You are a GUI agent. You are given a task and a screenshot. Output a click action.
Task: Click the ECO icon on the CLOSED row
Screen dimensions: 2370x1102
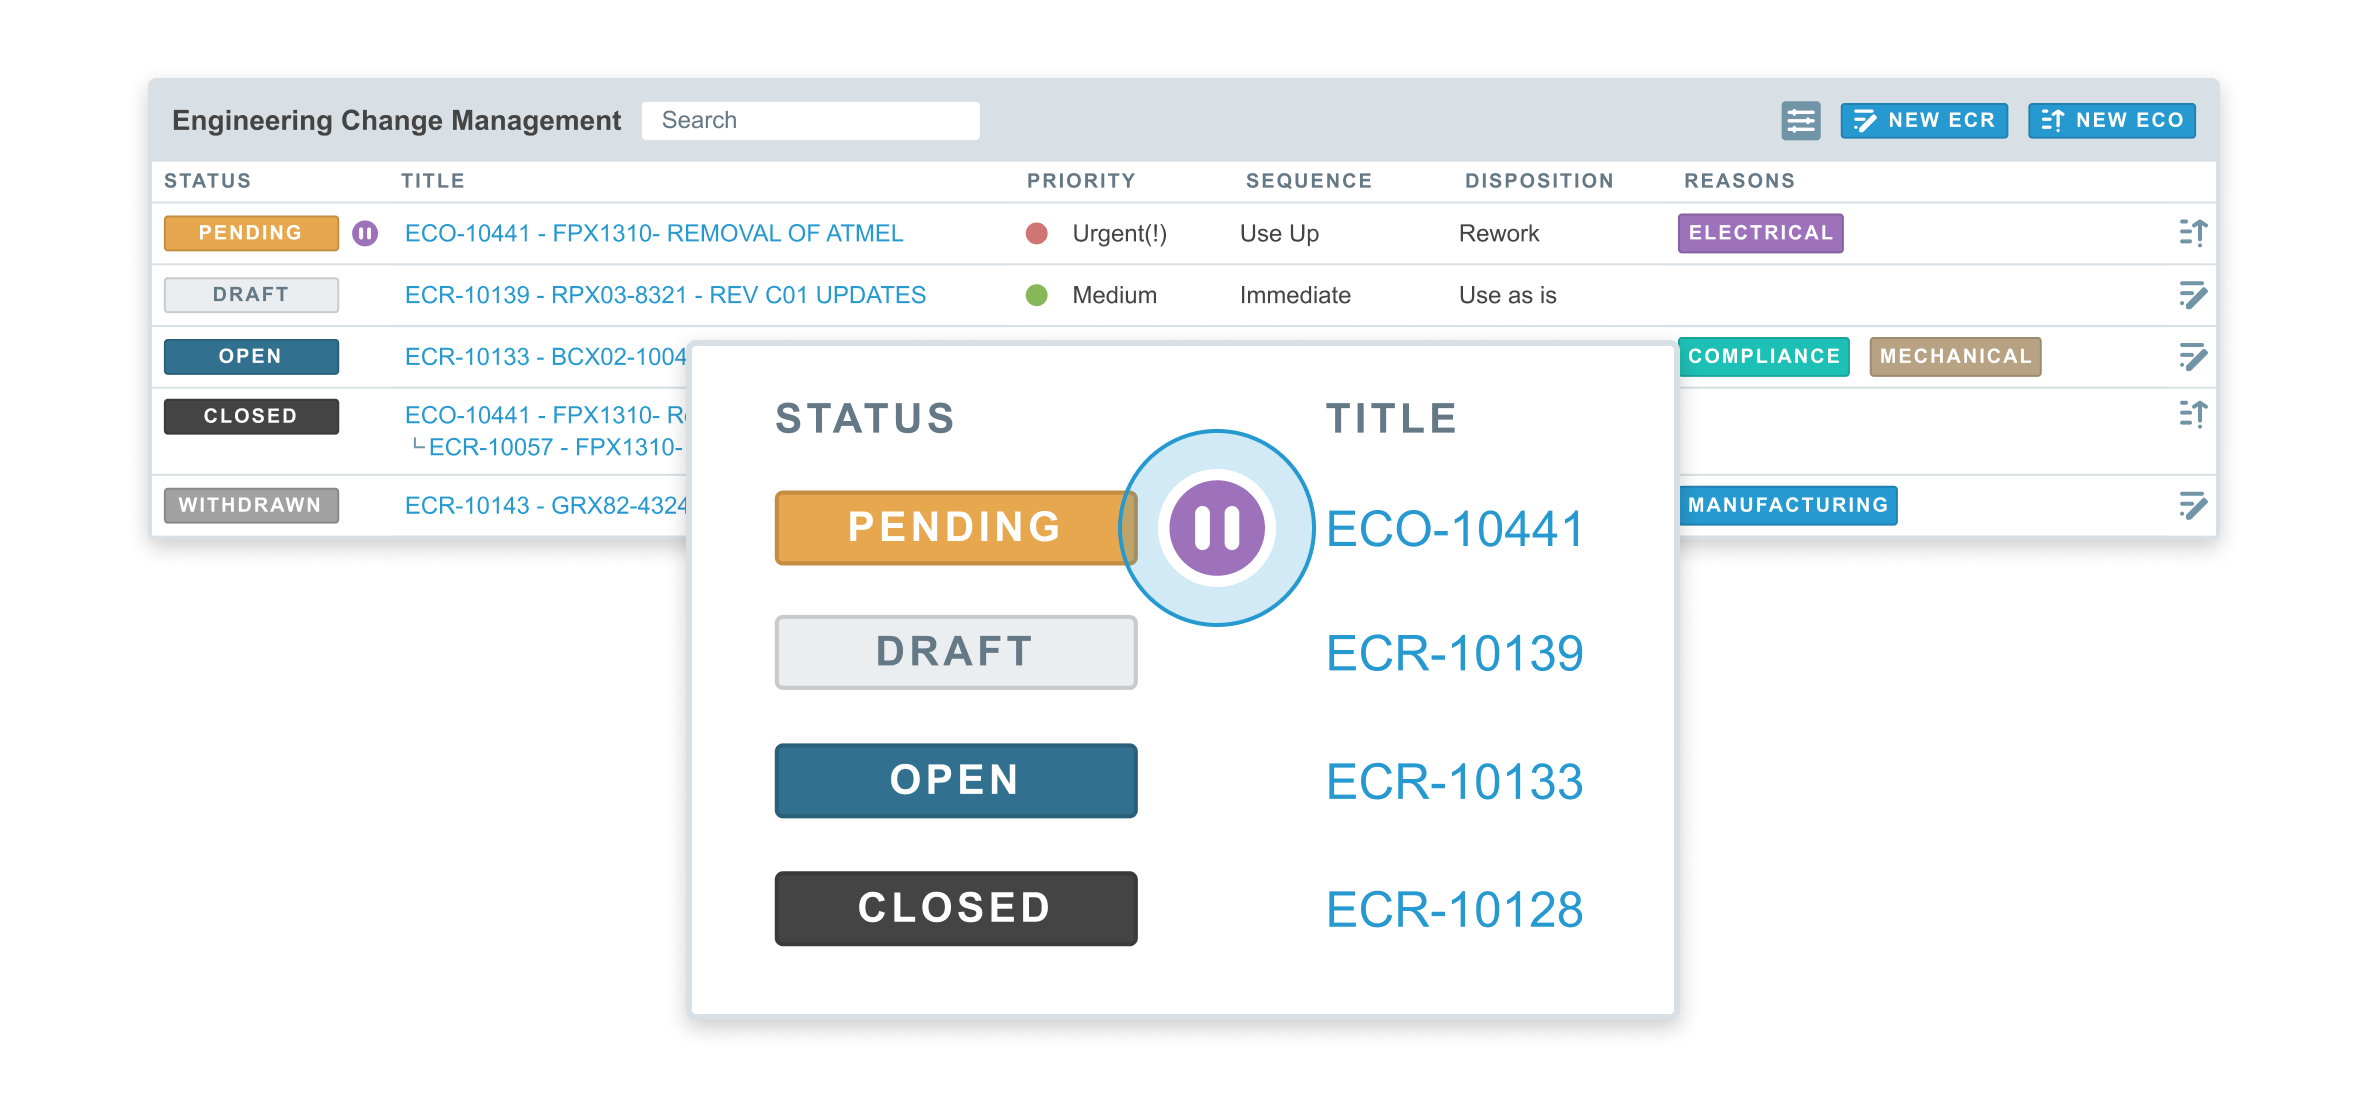pos(2192,414)
